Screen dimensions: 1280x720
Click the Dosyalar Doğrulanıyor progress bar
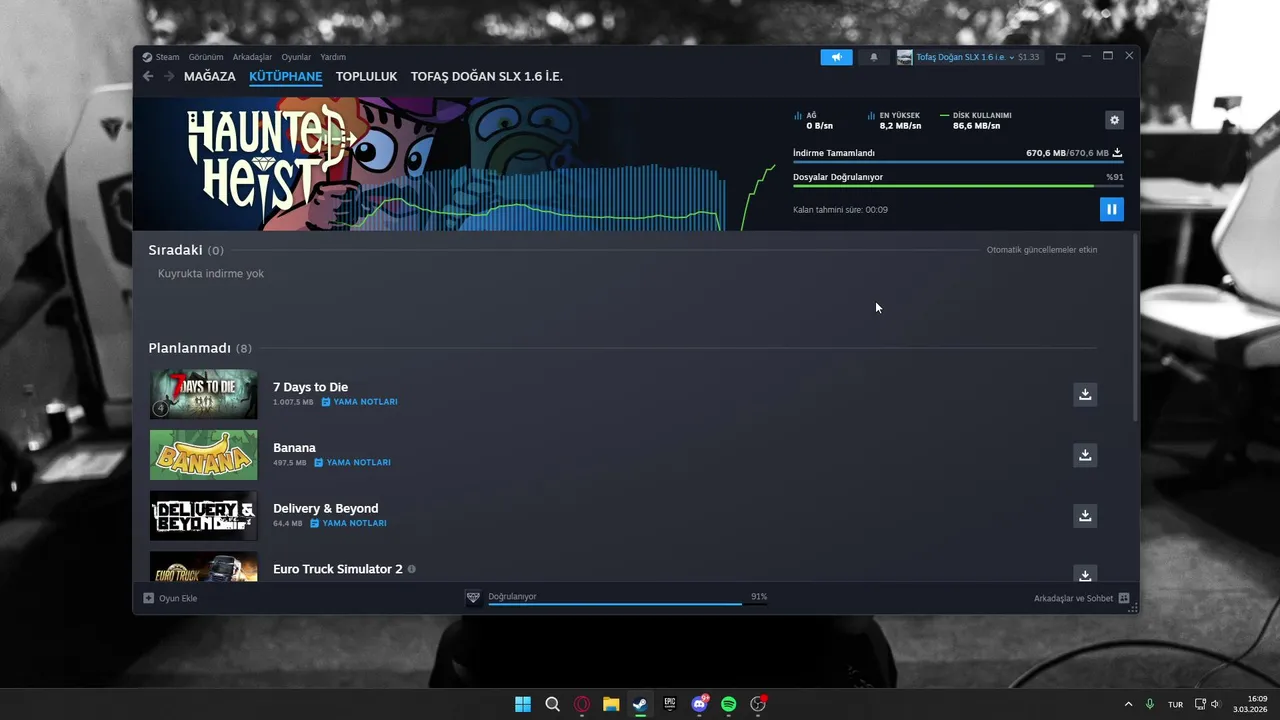tap(958, 186)
